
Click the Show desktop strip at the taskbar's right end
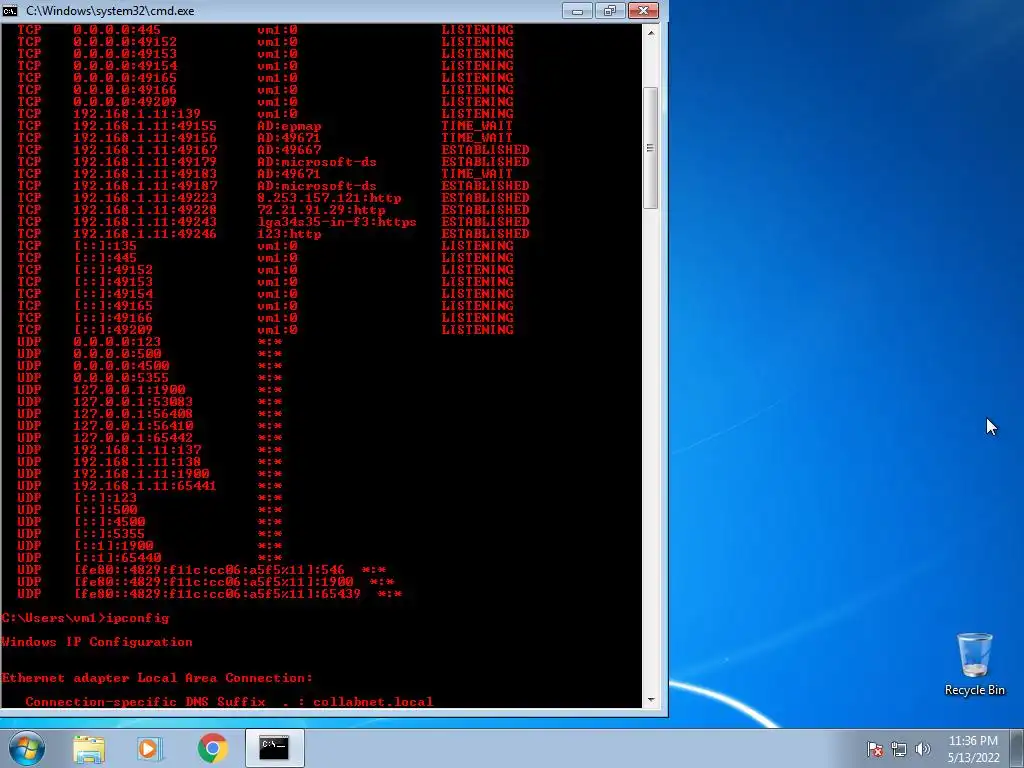pyautogui.click(x=1019, y=748)
